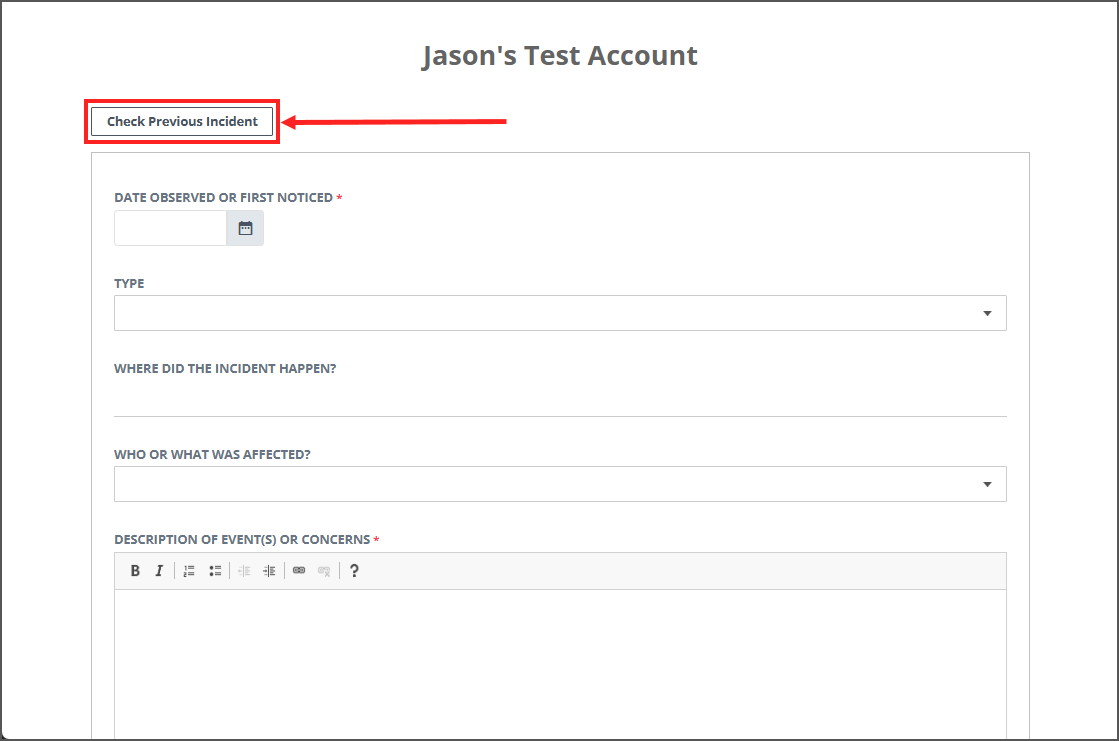Click the Check Previous Incident button
Image resolution: width=1119 pixels, height=741 pixels.
[182, 121]
